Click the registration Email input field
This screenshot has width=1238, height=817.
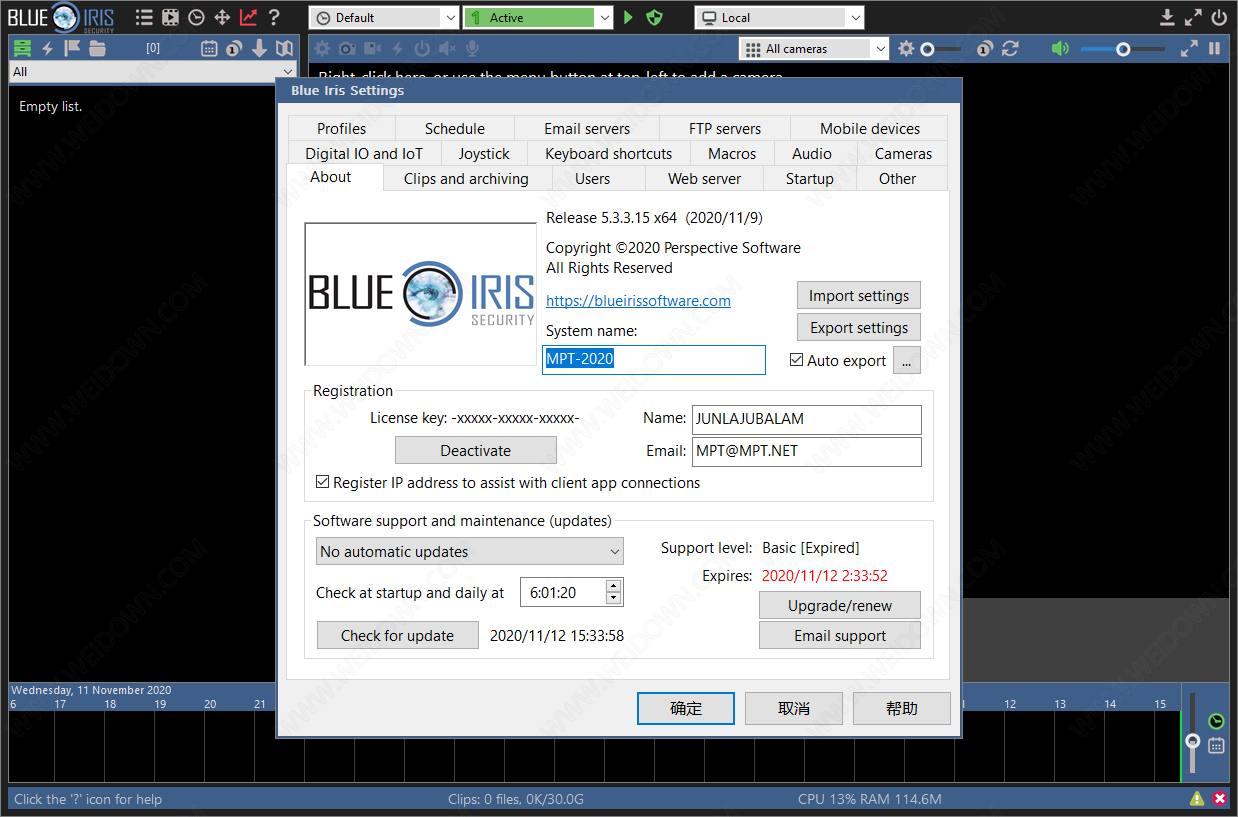806,451
